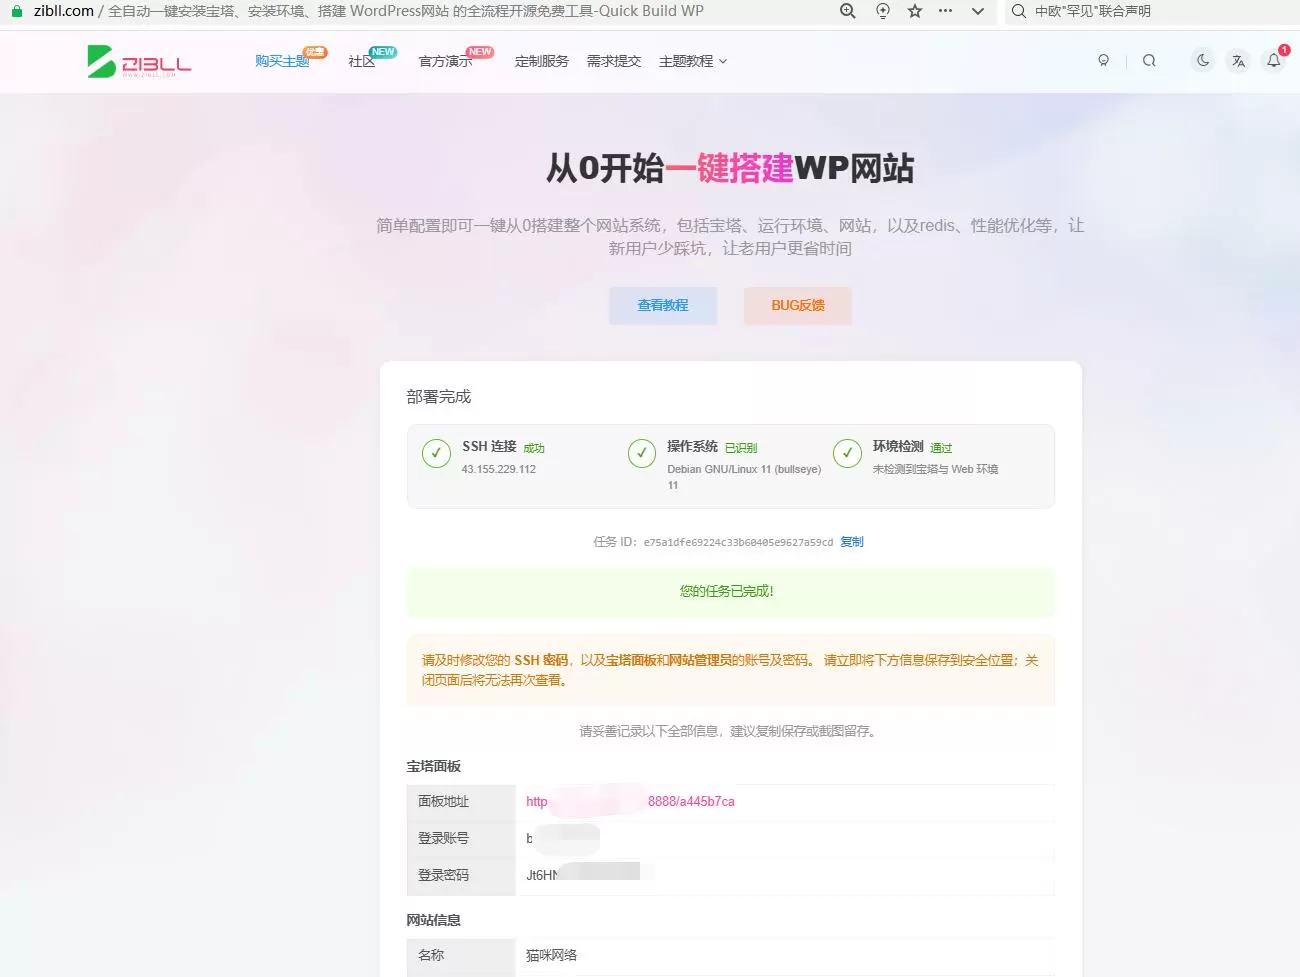Open 社区 menu item
Viewport: 1300px width, 977px height.
click(361, 61)
